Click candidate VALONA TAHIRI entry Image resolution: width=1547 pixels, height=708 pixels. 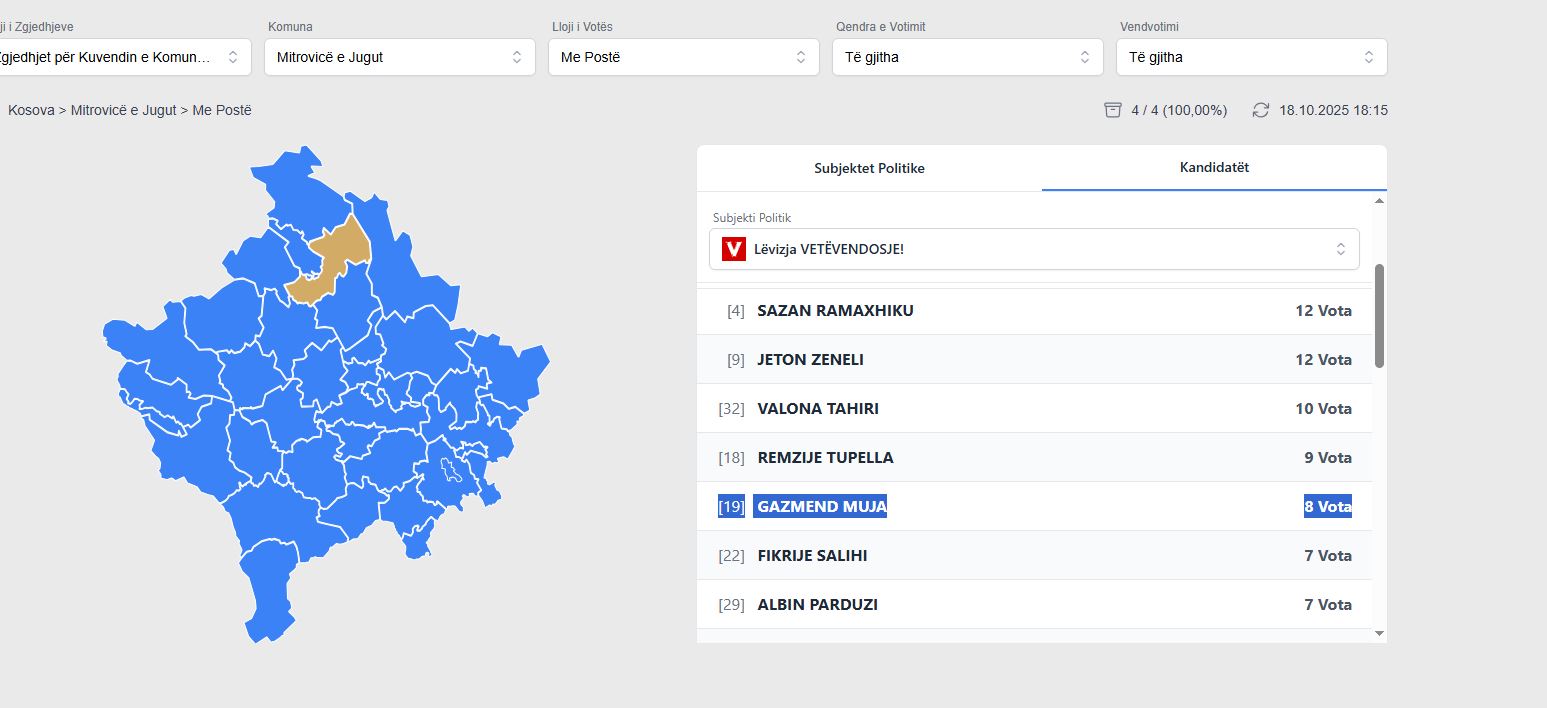click(x=1034, y=409)
